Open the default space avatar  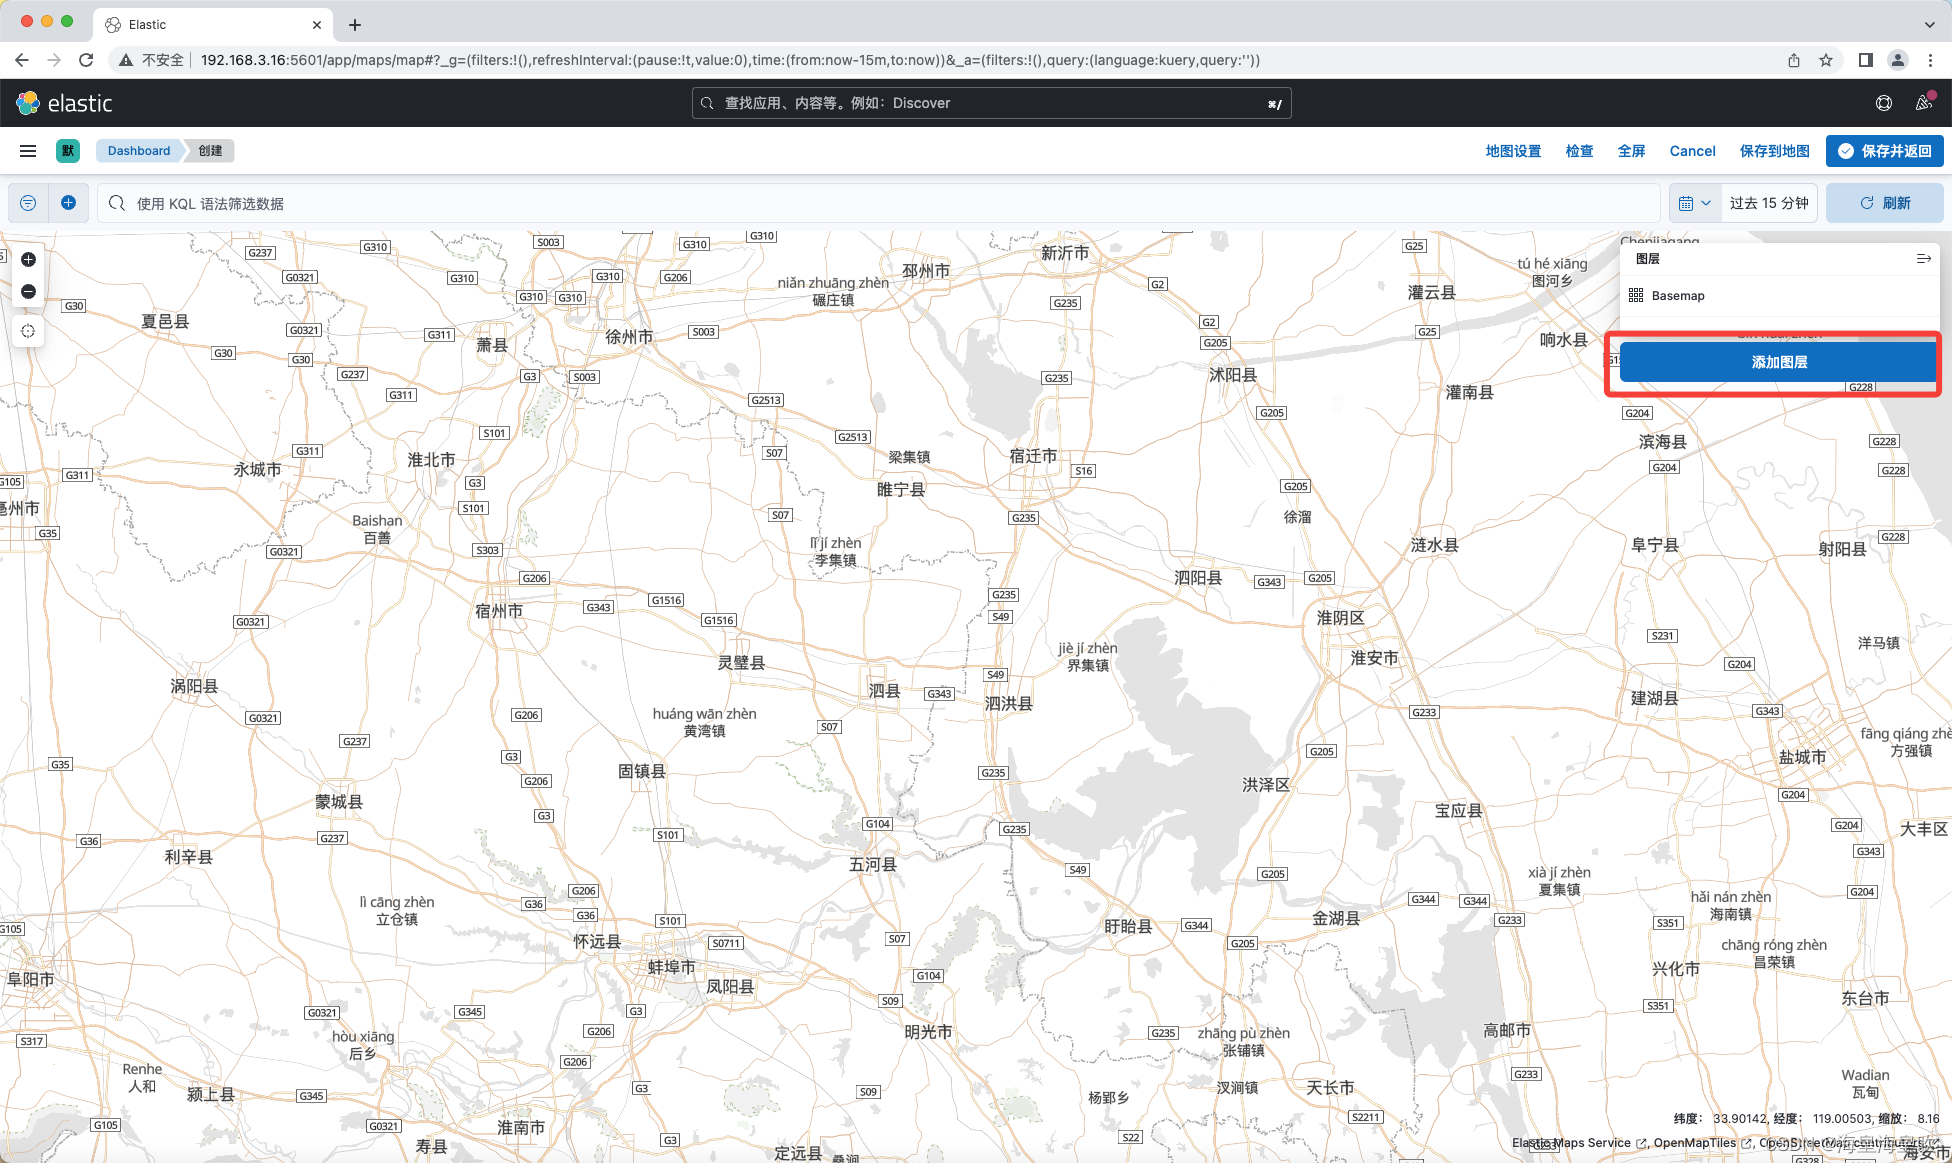point(68,151)
